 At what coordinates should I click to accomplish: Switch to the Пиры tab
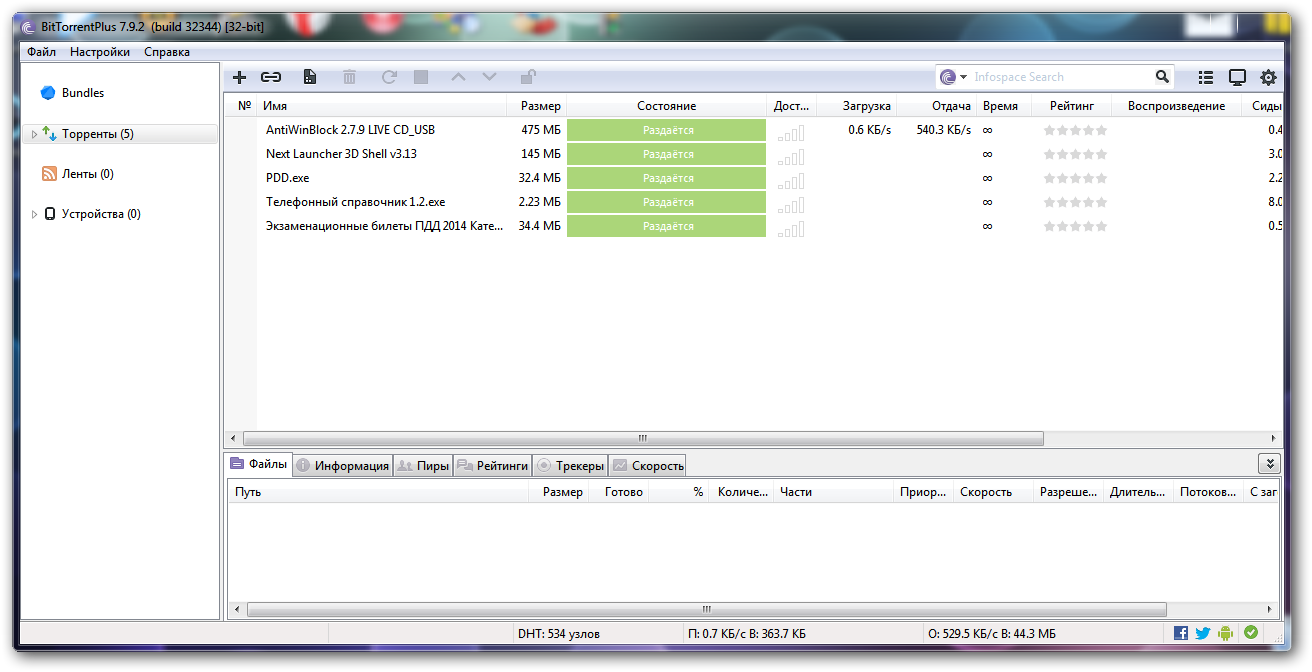(423, 465)
